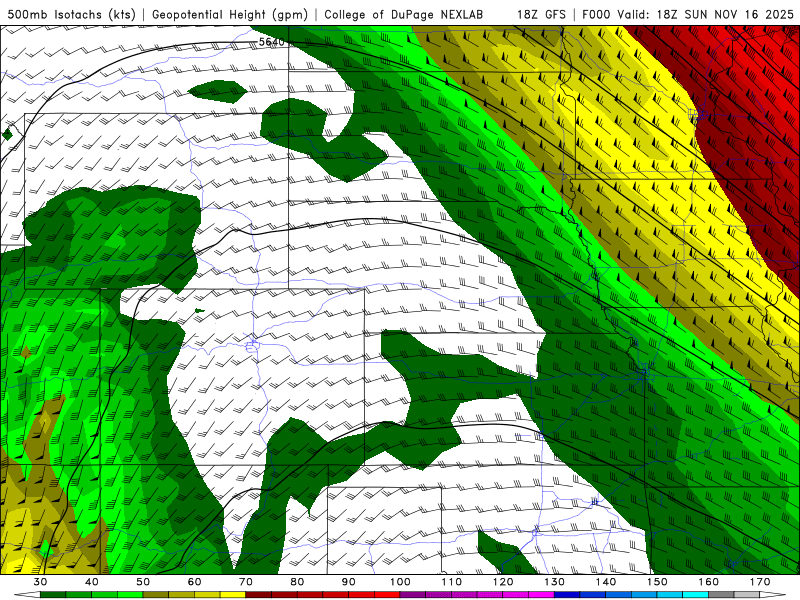Click the 30 label on the color scale
Viewport: 800px width, 600px height.
tap(40, 582)
